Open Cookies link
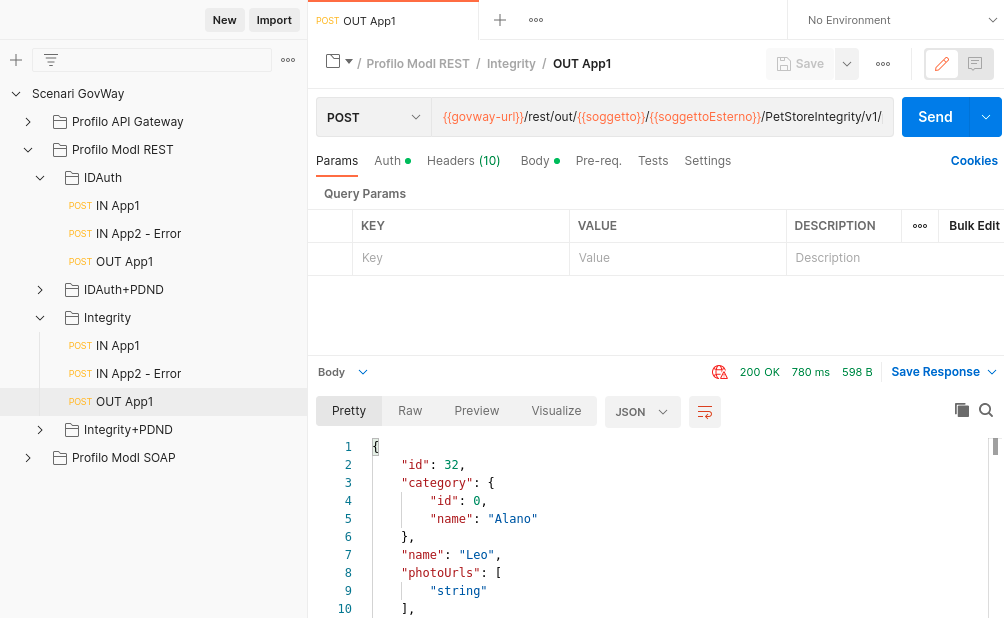 [x=974, y=161]
